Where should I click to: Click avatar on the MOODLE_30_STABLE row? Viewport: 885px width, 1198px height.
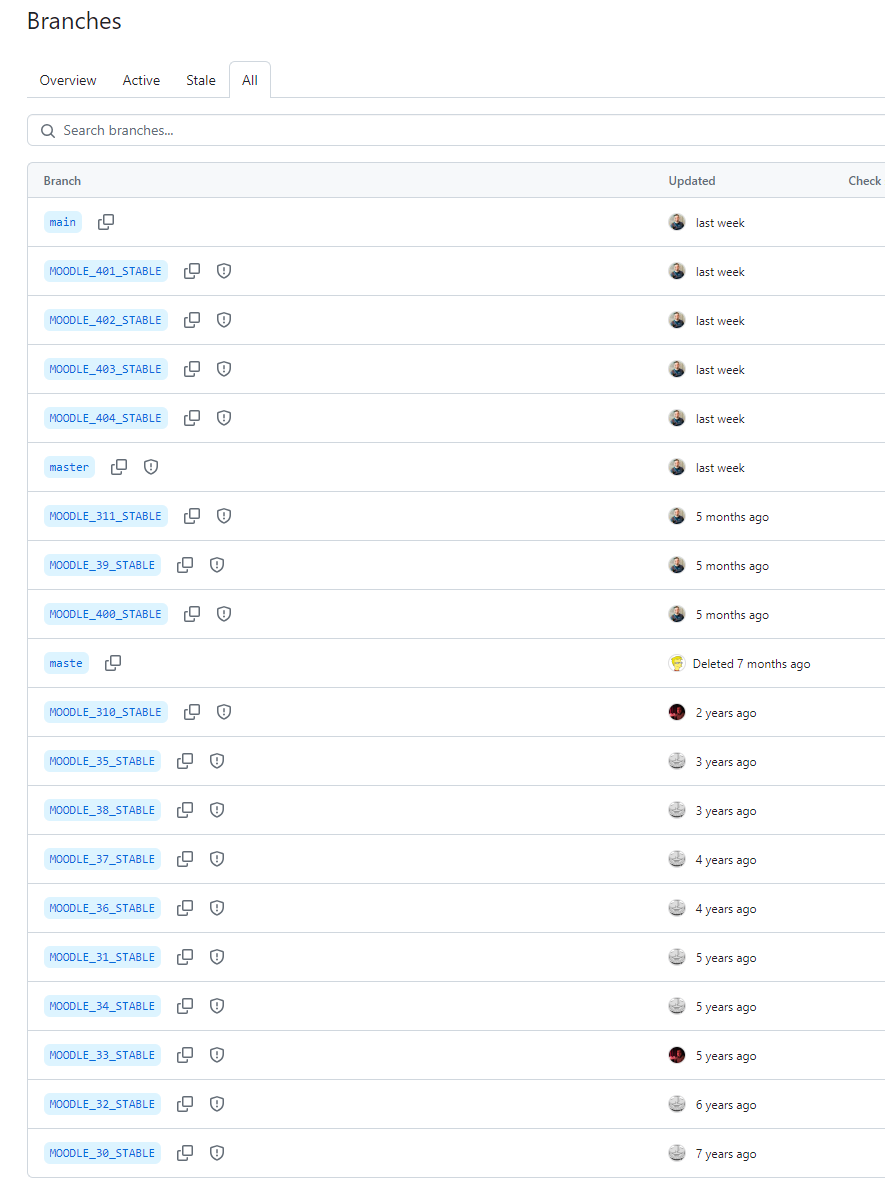tap(677, 1153)
